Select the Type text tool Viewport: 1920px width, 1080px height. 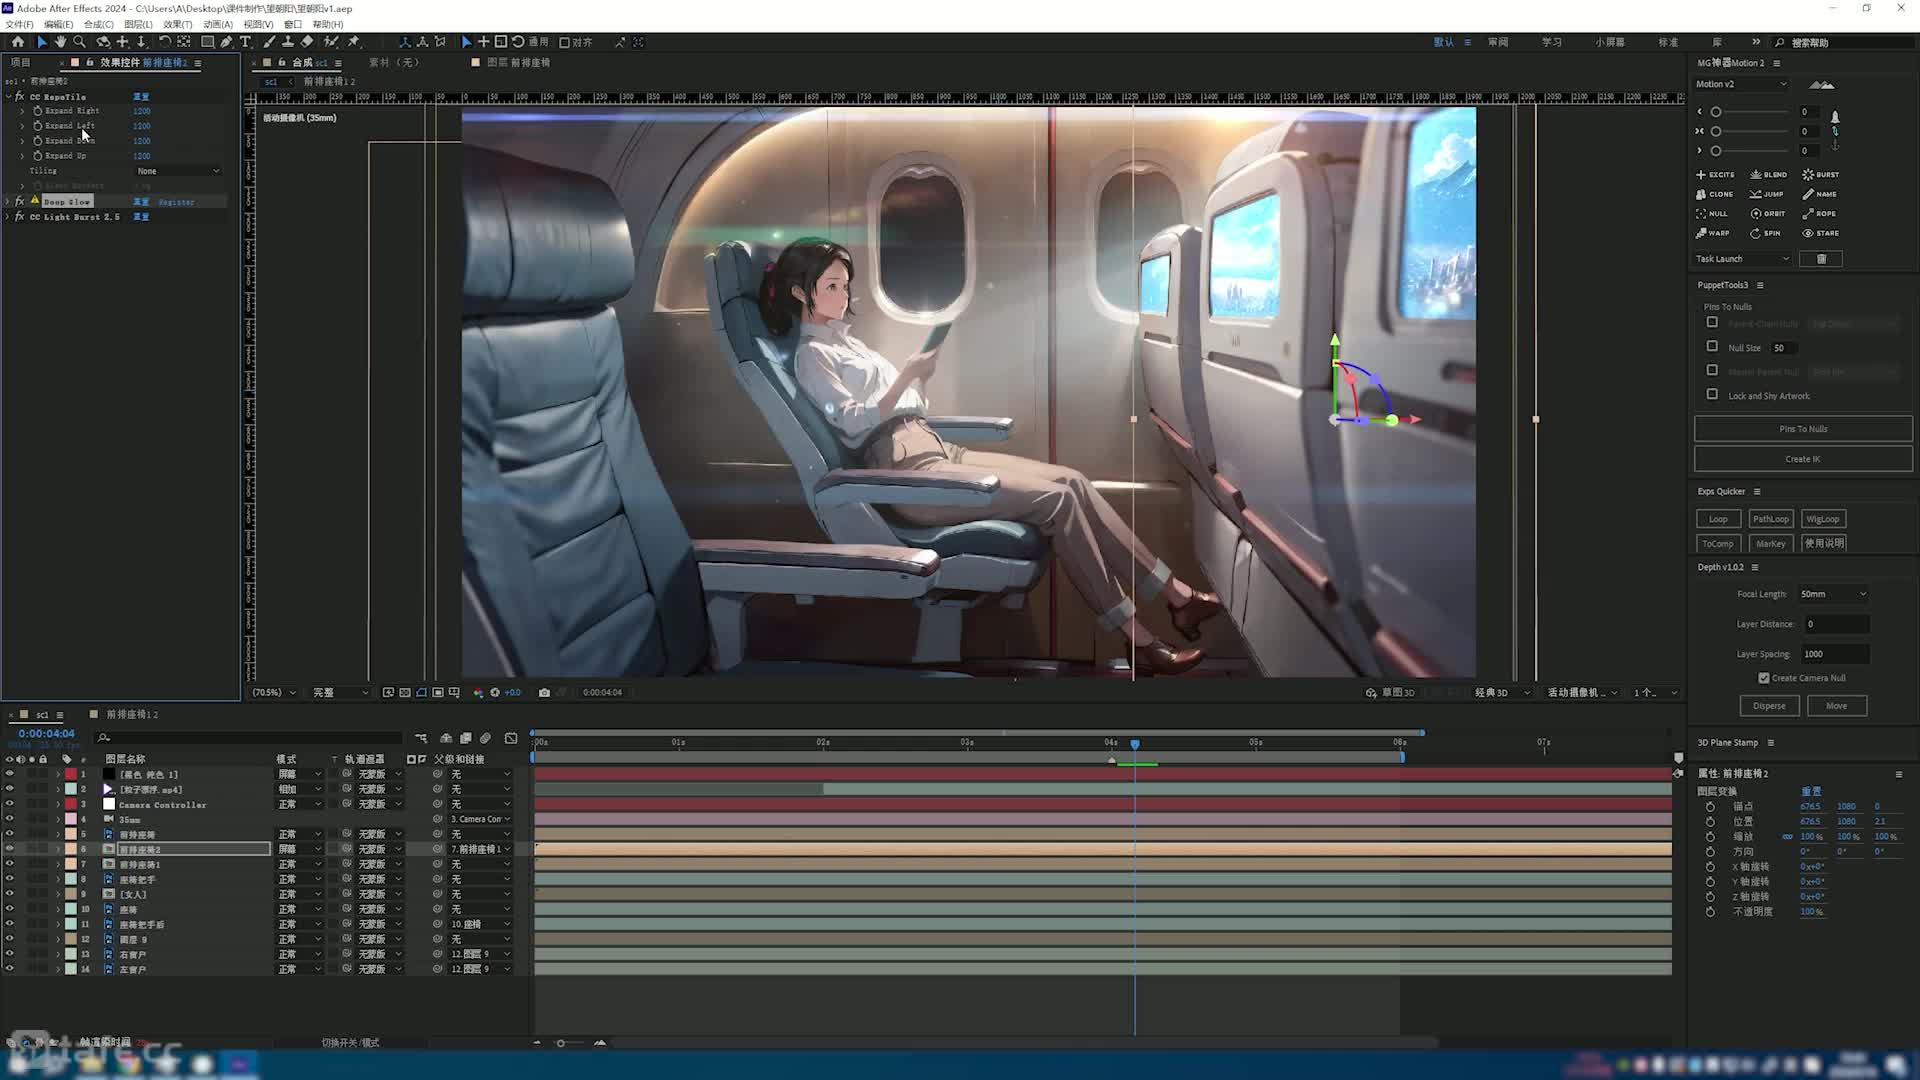pyautogui.click(x=245, y=42)
